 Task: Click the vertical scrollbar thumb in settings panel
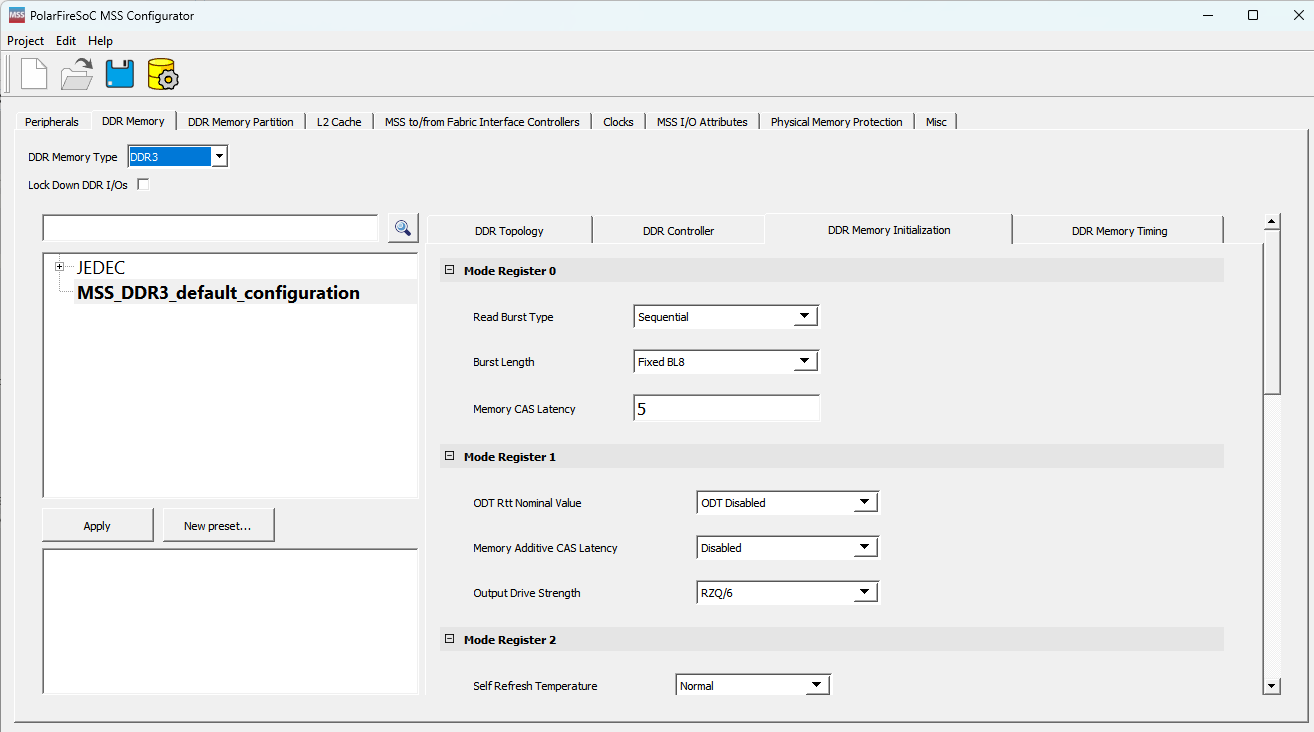pos(1272,313)
